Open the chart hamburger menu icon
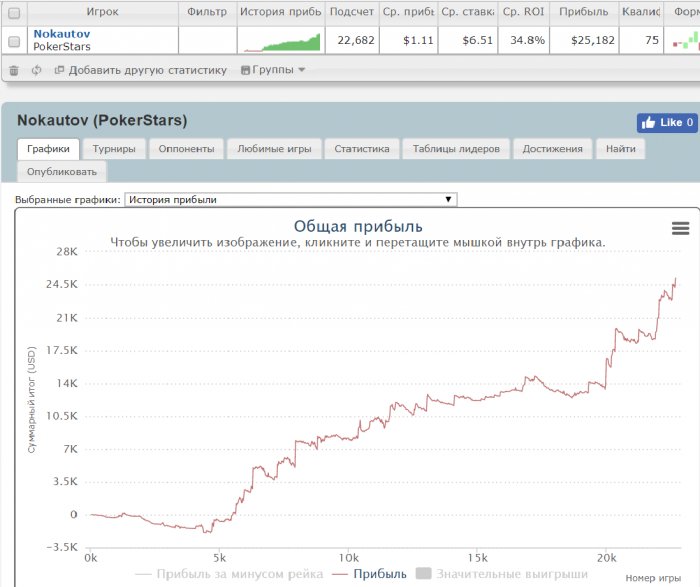This screenshot has height=587, width=700. tap(680, 228)
